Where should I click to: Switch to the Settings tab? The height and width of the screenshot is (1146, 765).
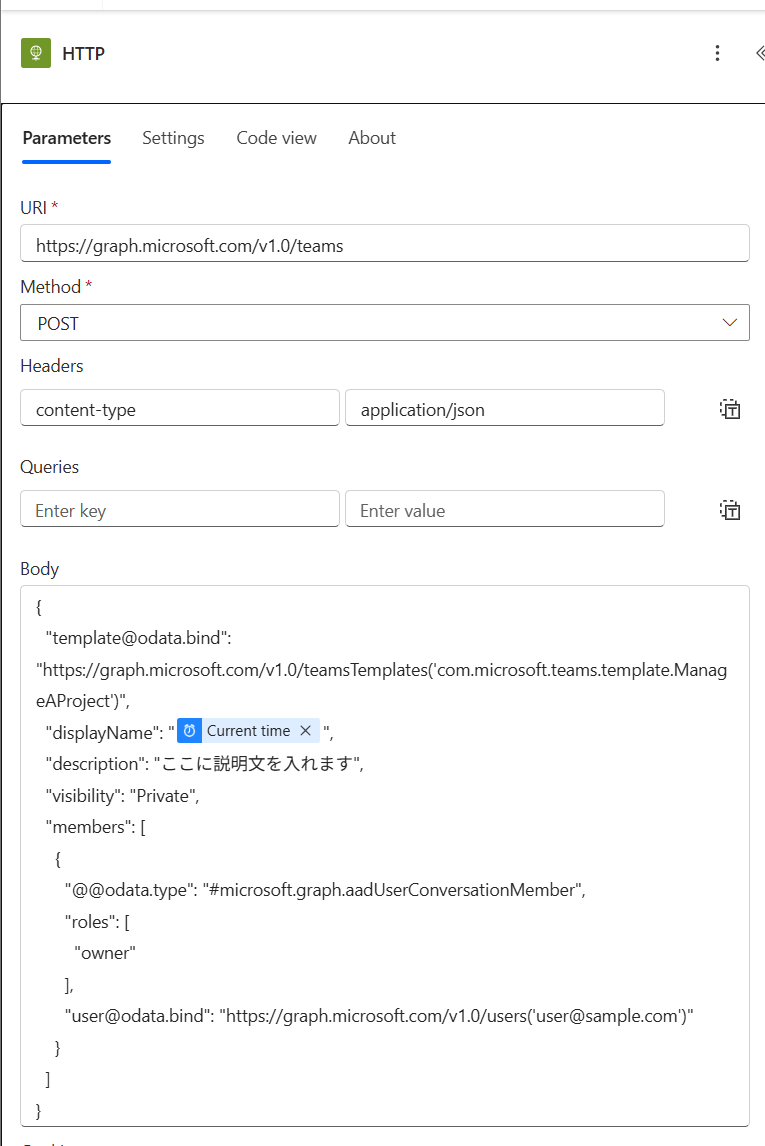pos(173,138)
